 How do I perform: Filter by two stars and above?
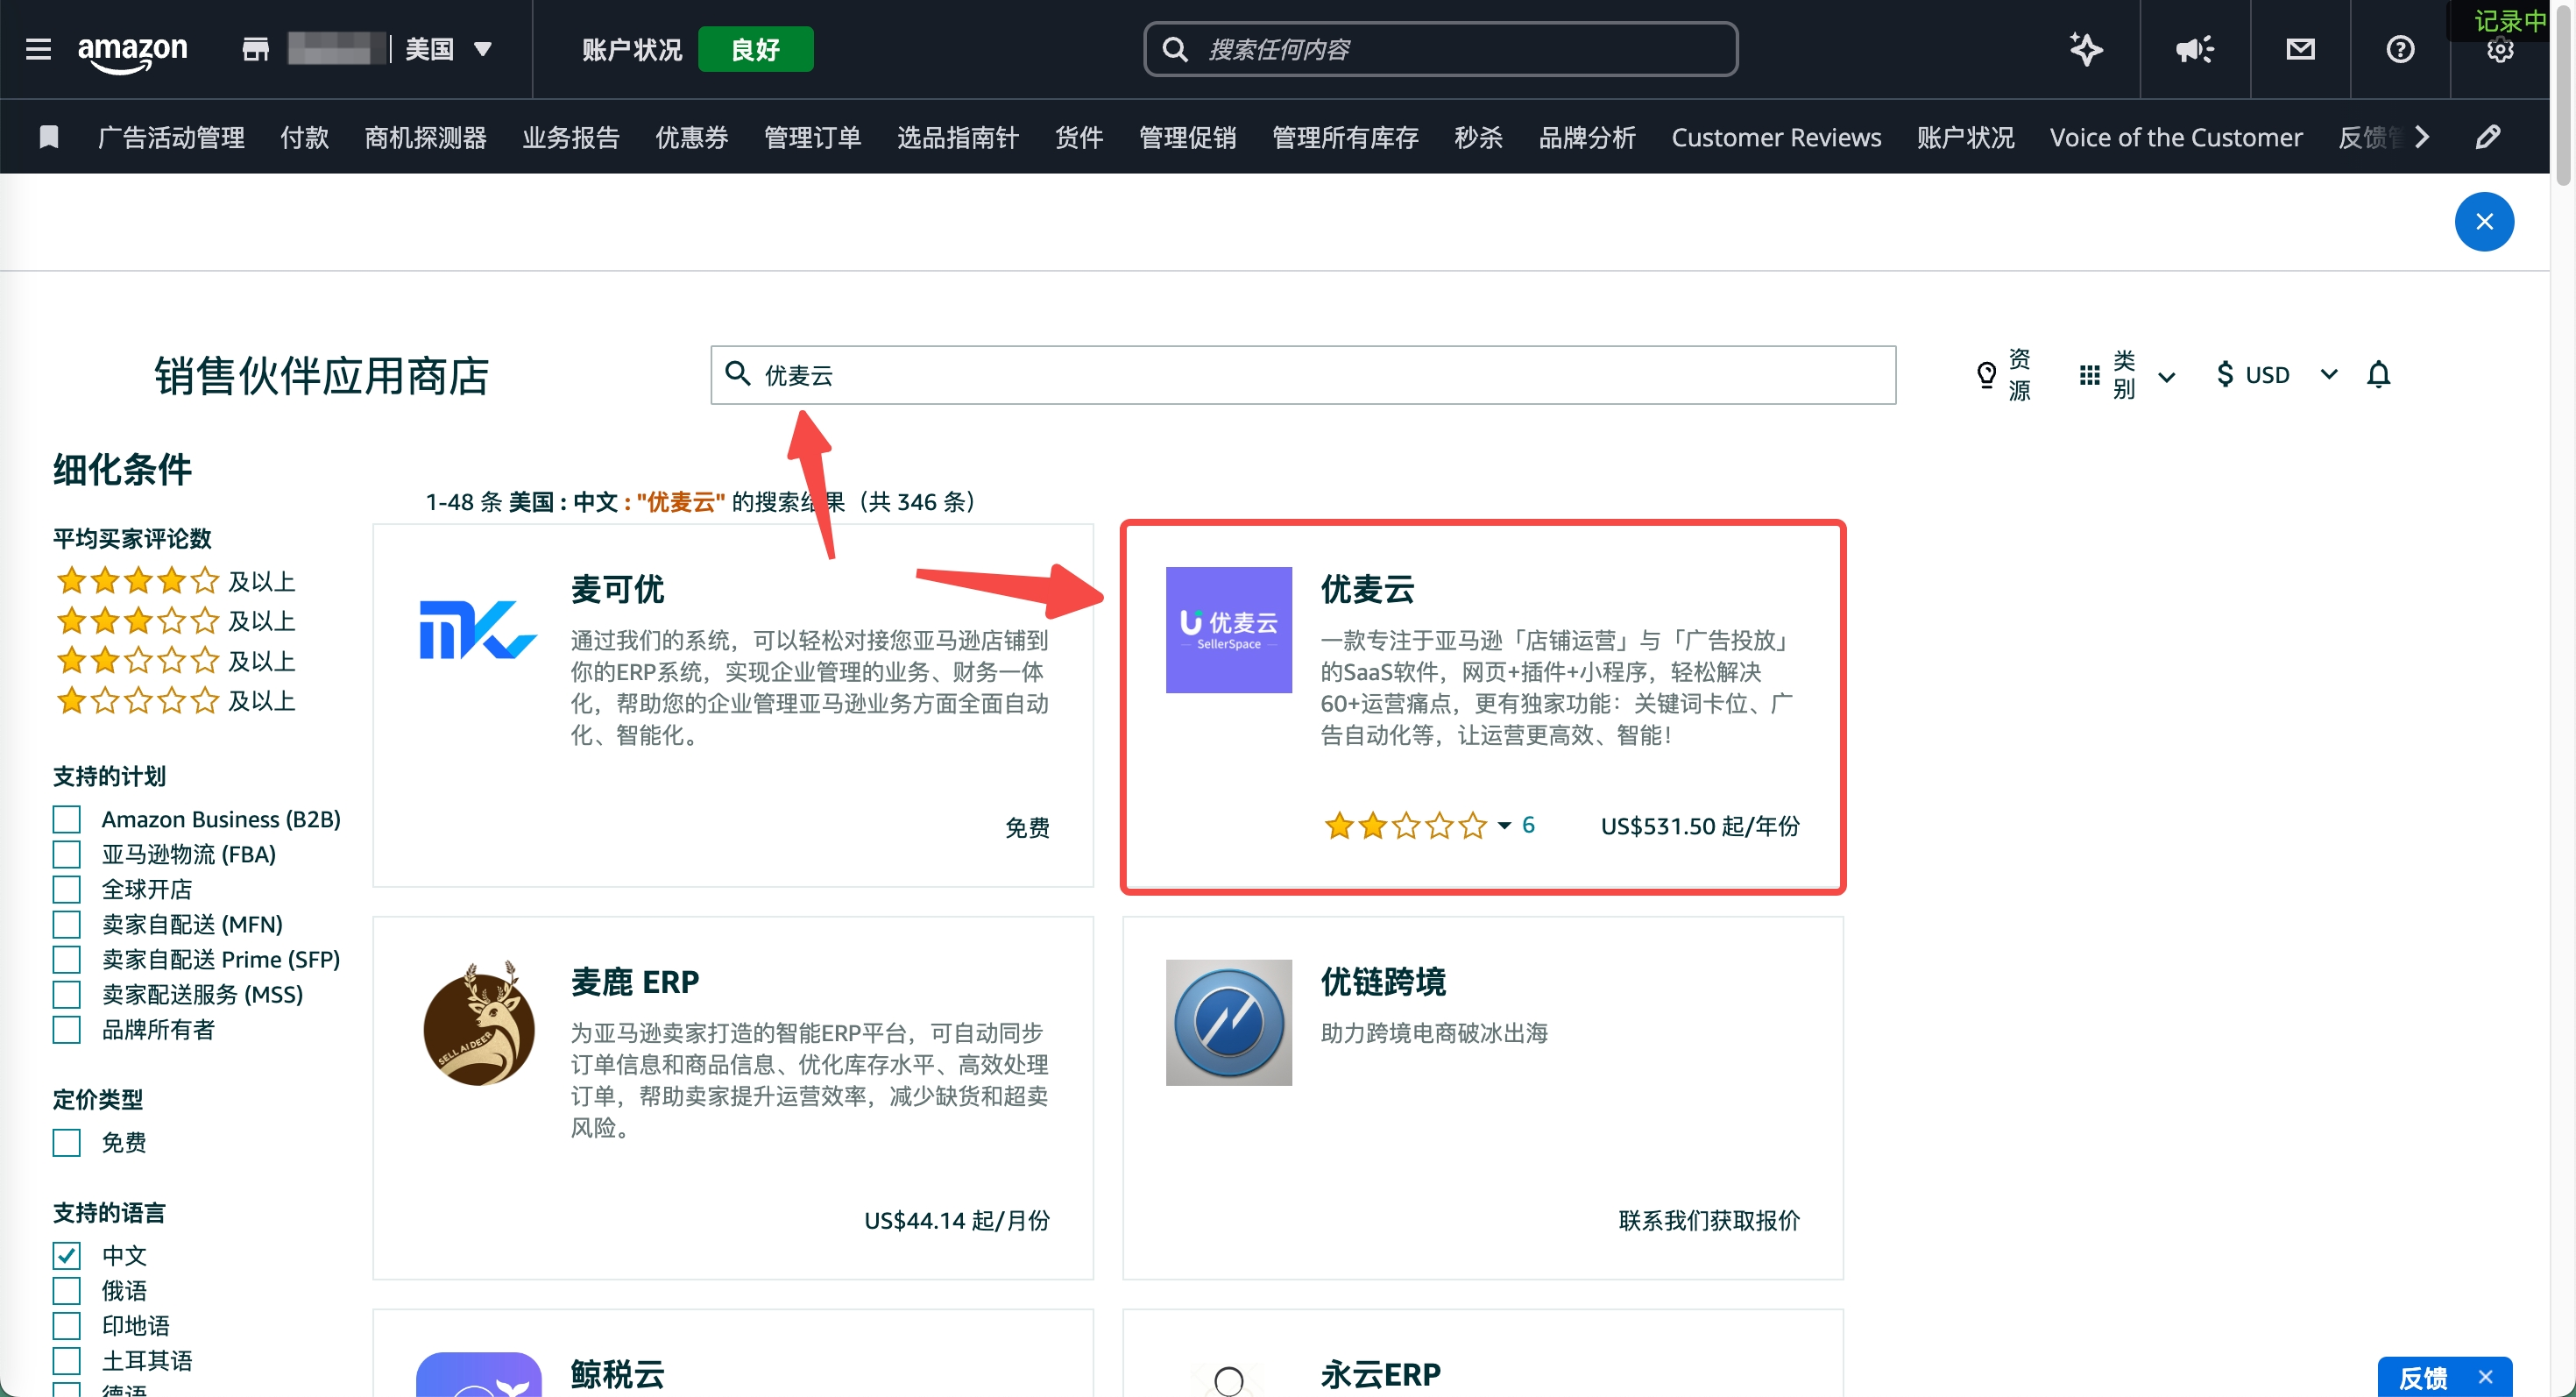[x=176, y=661]
